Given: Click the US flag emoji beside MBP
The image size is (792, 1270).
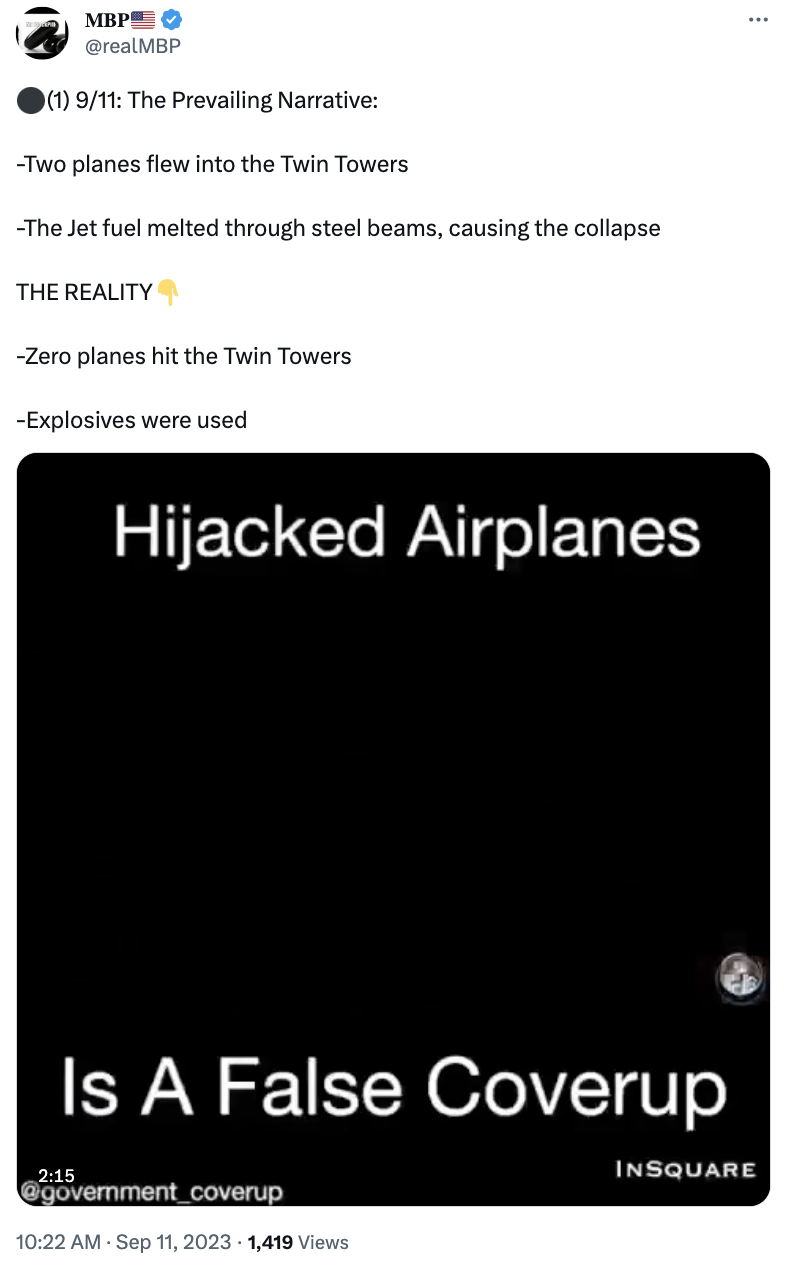Looking at the screenshot, I should (143, 21).
